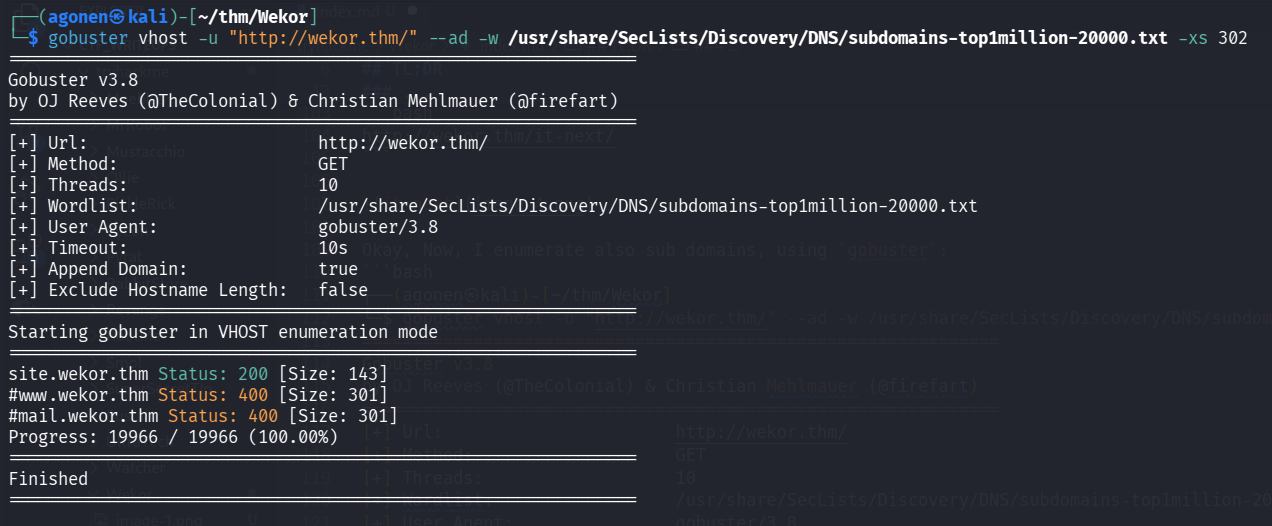Click the --ad flag in the command

point(445,39)
